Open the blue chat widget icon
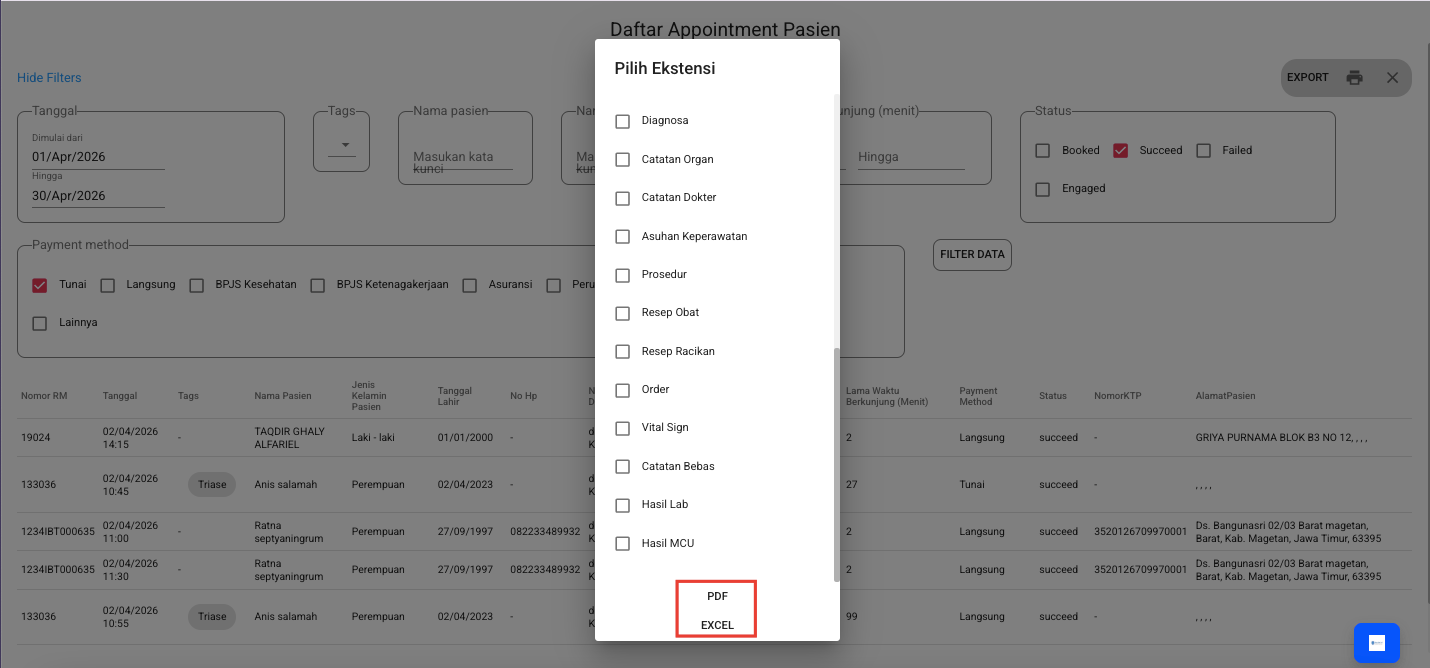The height and width of the screenshot is (668, 1430). coord(1376,643)
